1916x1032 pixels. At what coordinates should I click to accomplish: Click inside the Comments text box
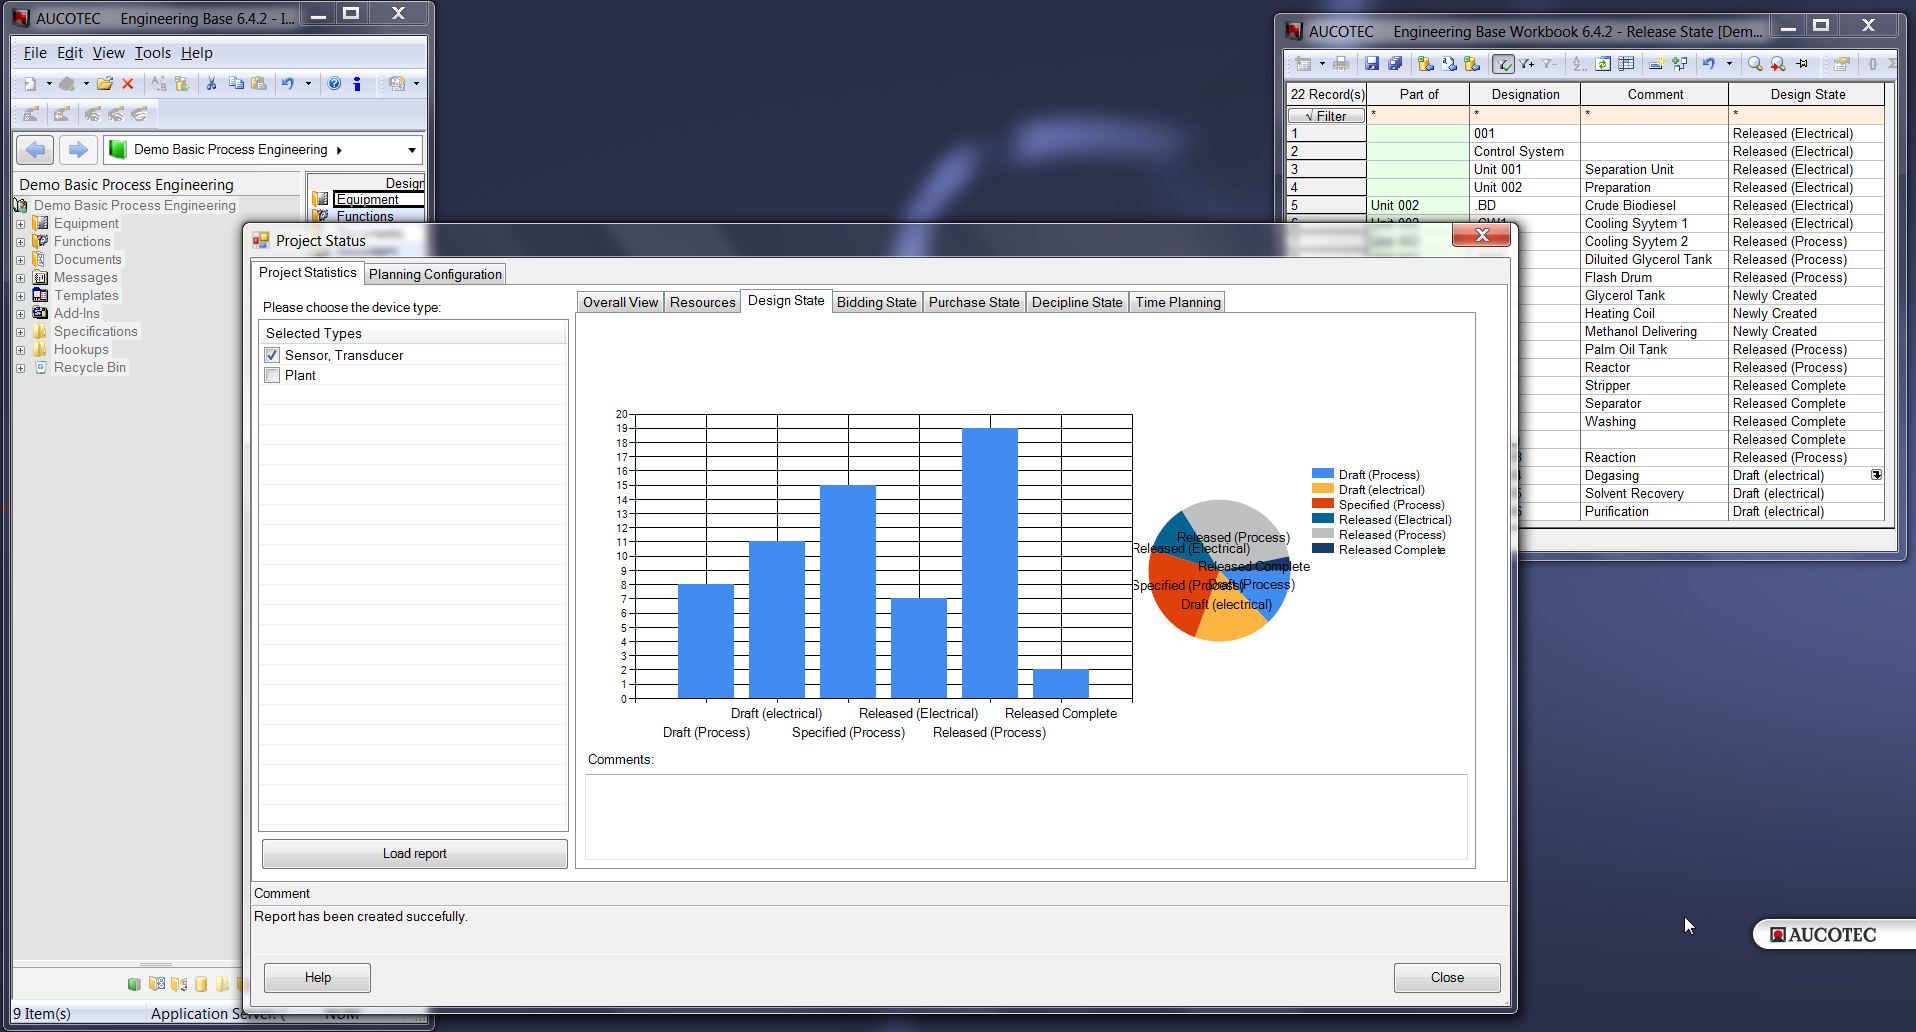pyautogui.click(x=1026, y=816)
